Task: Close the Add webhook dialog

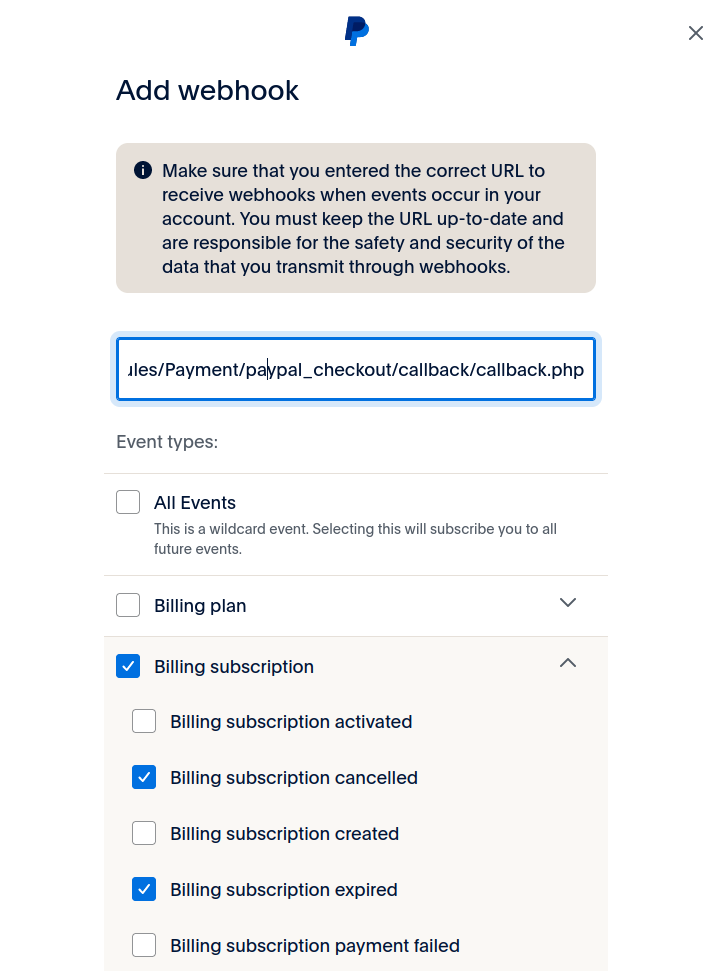Action: 696,33
